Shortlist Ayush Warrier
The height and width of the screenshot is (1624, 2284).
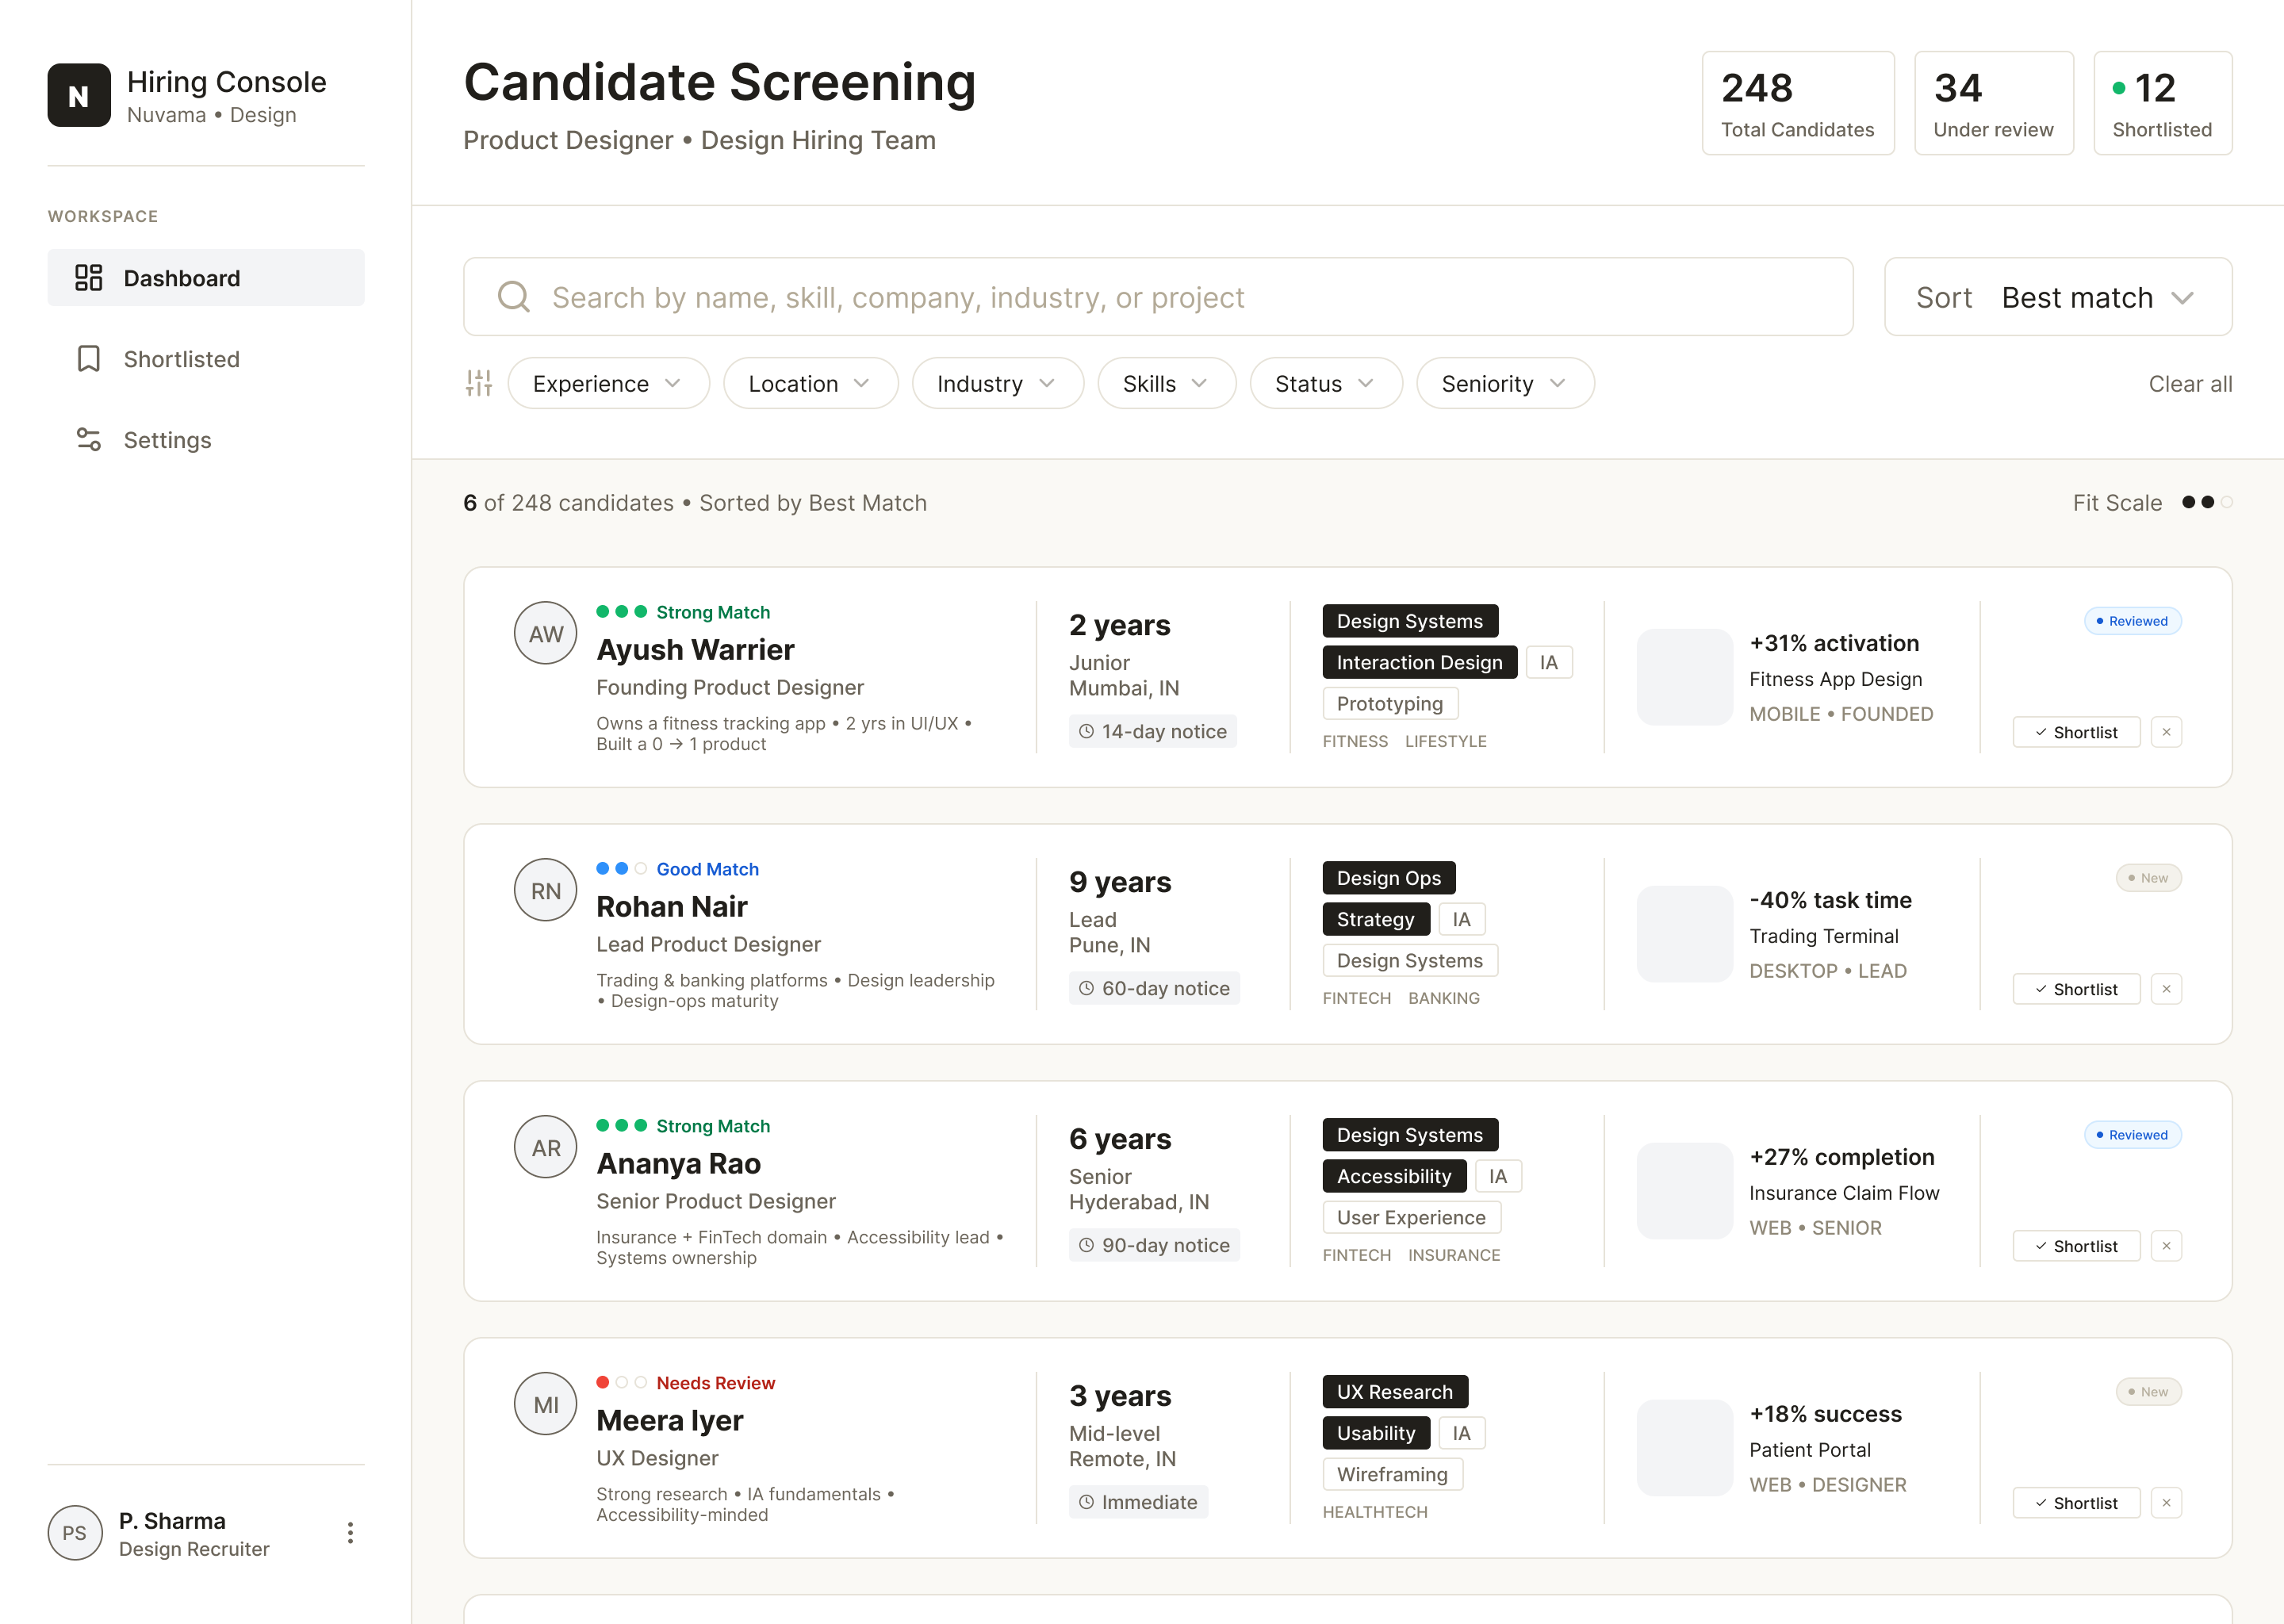click(2076, 732)
